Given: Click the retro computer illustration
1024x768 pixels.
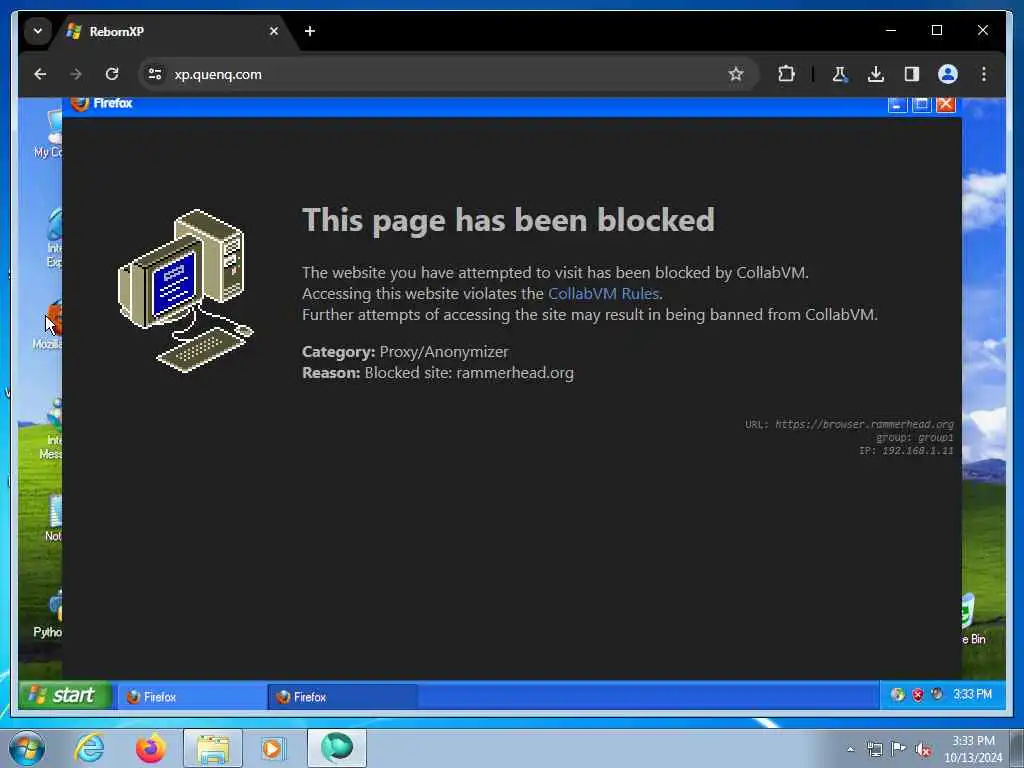Looking at the screenshot, I should point(185,291).
